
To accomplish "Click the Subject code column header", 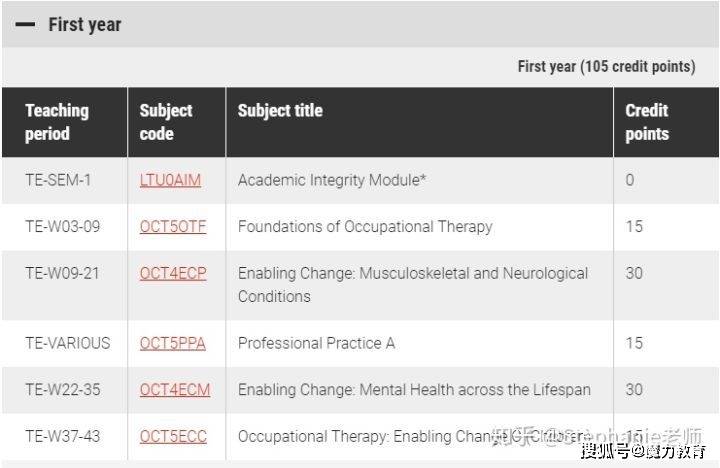I will 166,122.
